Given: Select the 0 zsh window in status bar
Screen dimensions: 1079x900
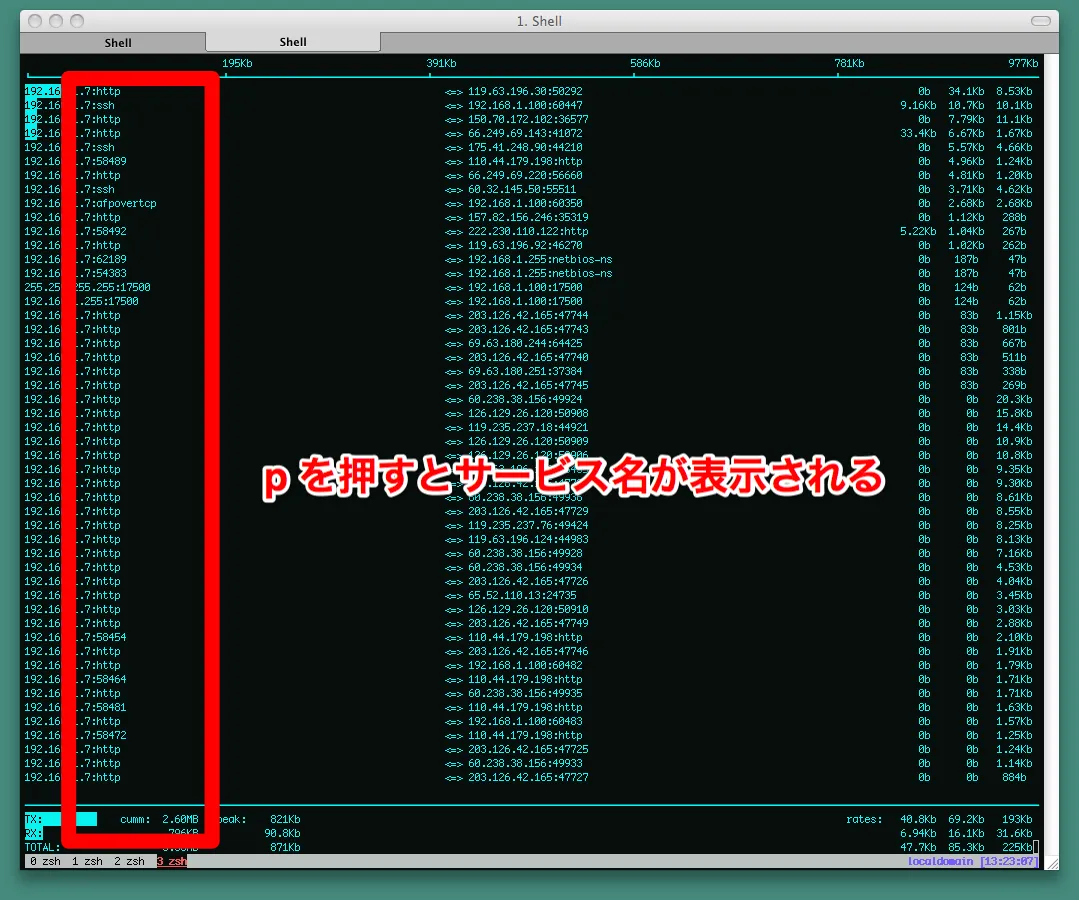Looking at the screenshot, I should [46, 861].
